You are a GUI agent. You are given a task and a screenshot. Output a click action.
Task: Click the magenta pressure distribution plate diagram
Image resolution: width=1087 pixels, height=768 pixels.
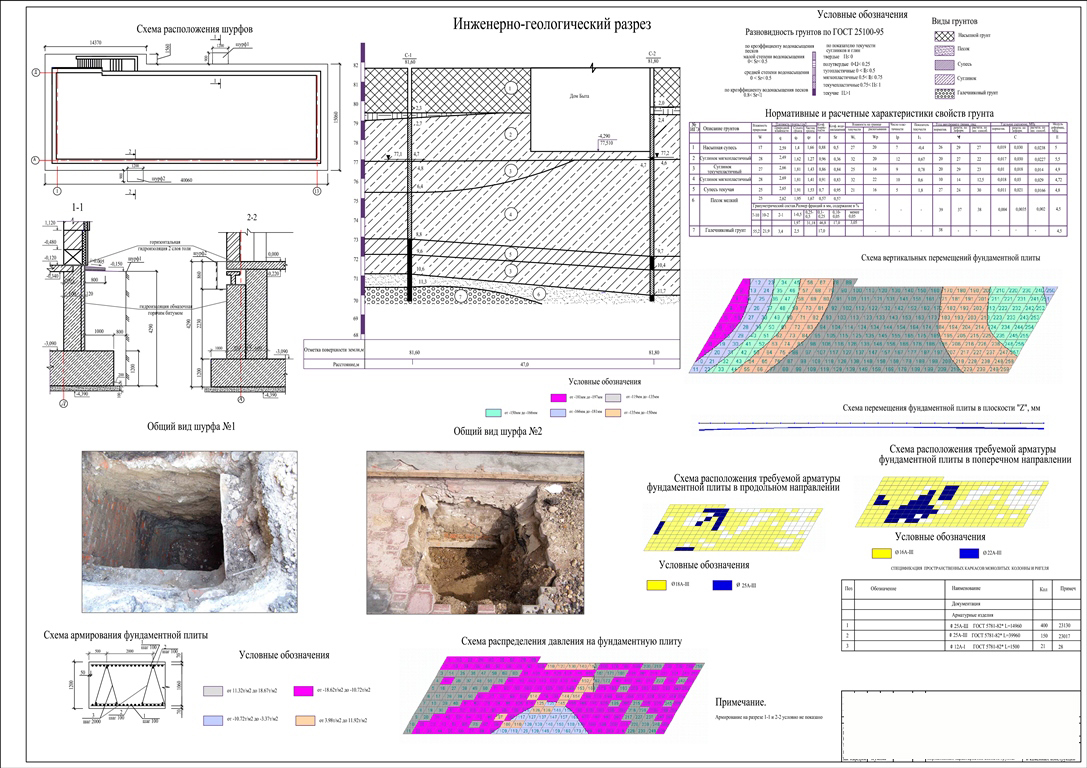555,697
